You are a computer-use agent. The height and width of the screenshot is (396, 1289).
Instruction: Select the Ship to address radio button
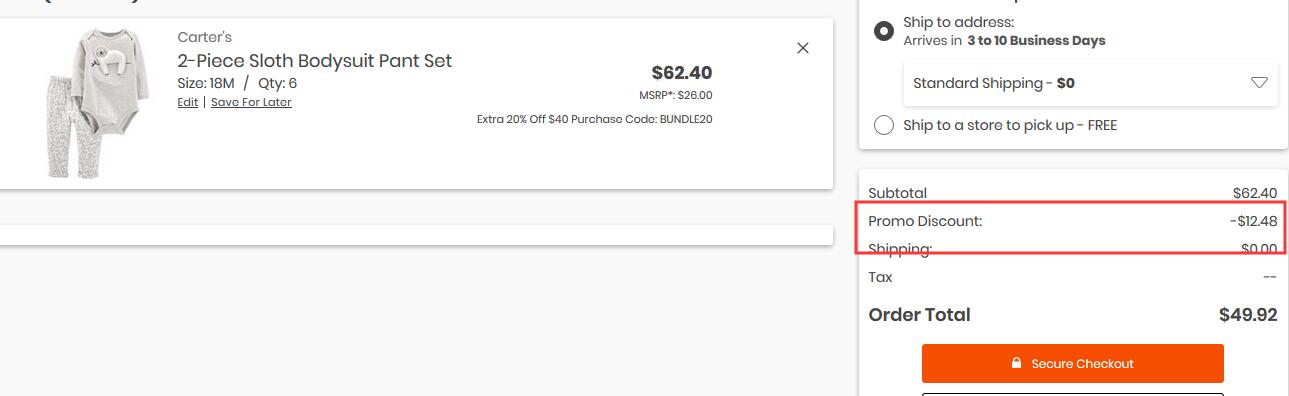pos(884,31)
